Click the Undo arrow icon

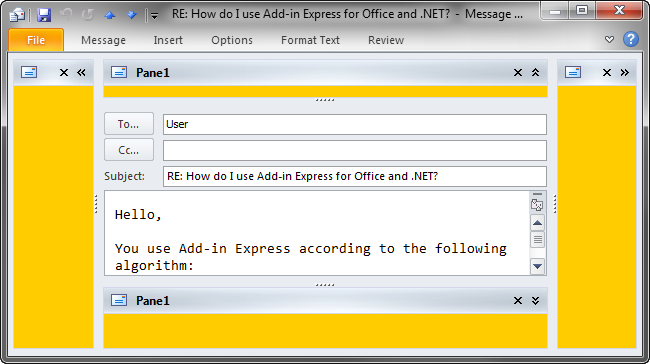coord(66,15)
